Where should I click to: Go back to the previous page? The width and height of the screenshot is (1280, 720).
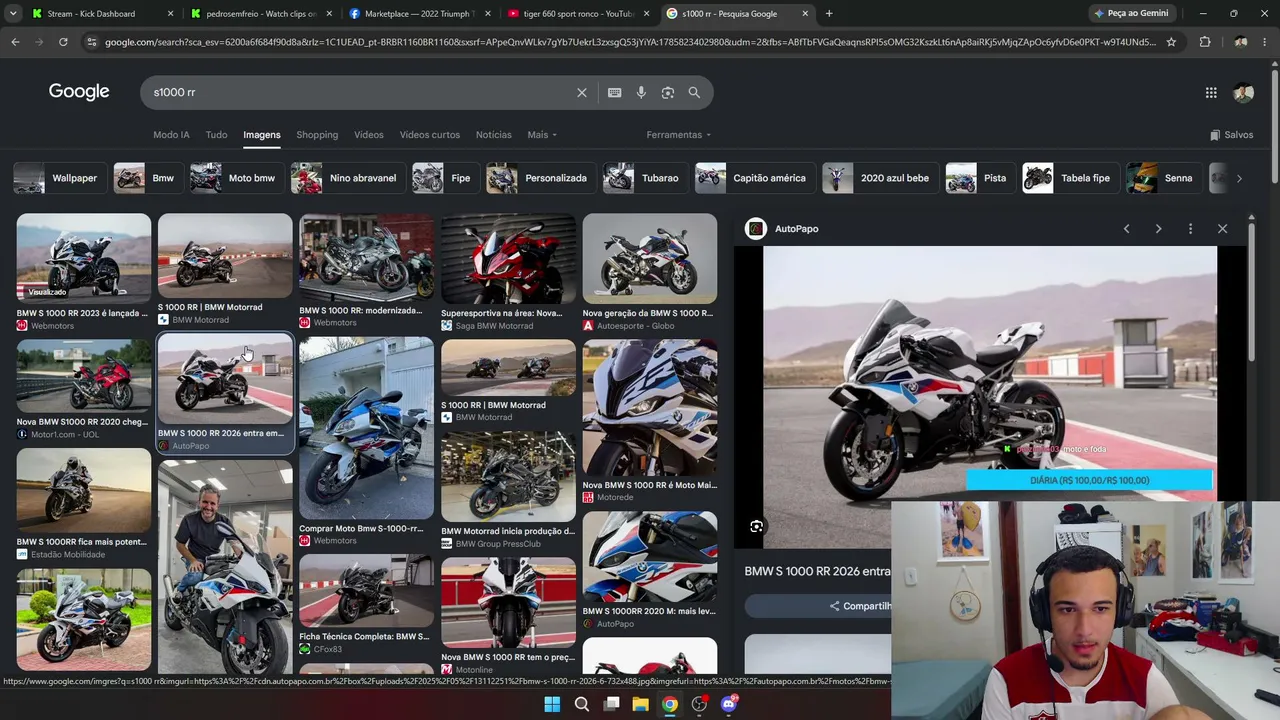tap(15, 42)
